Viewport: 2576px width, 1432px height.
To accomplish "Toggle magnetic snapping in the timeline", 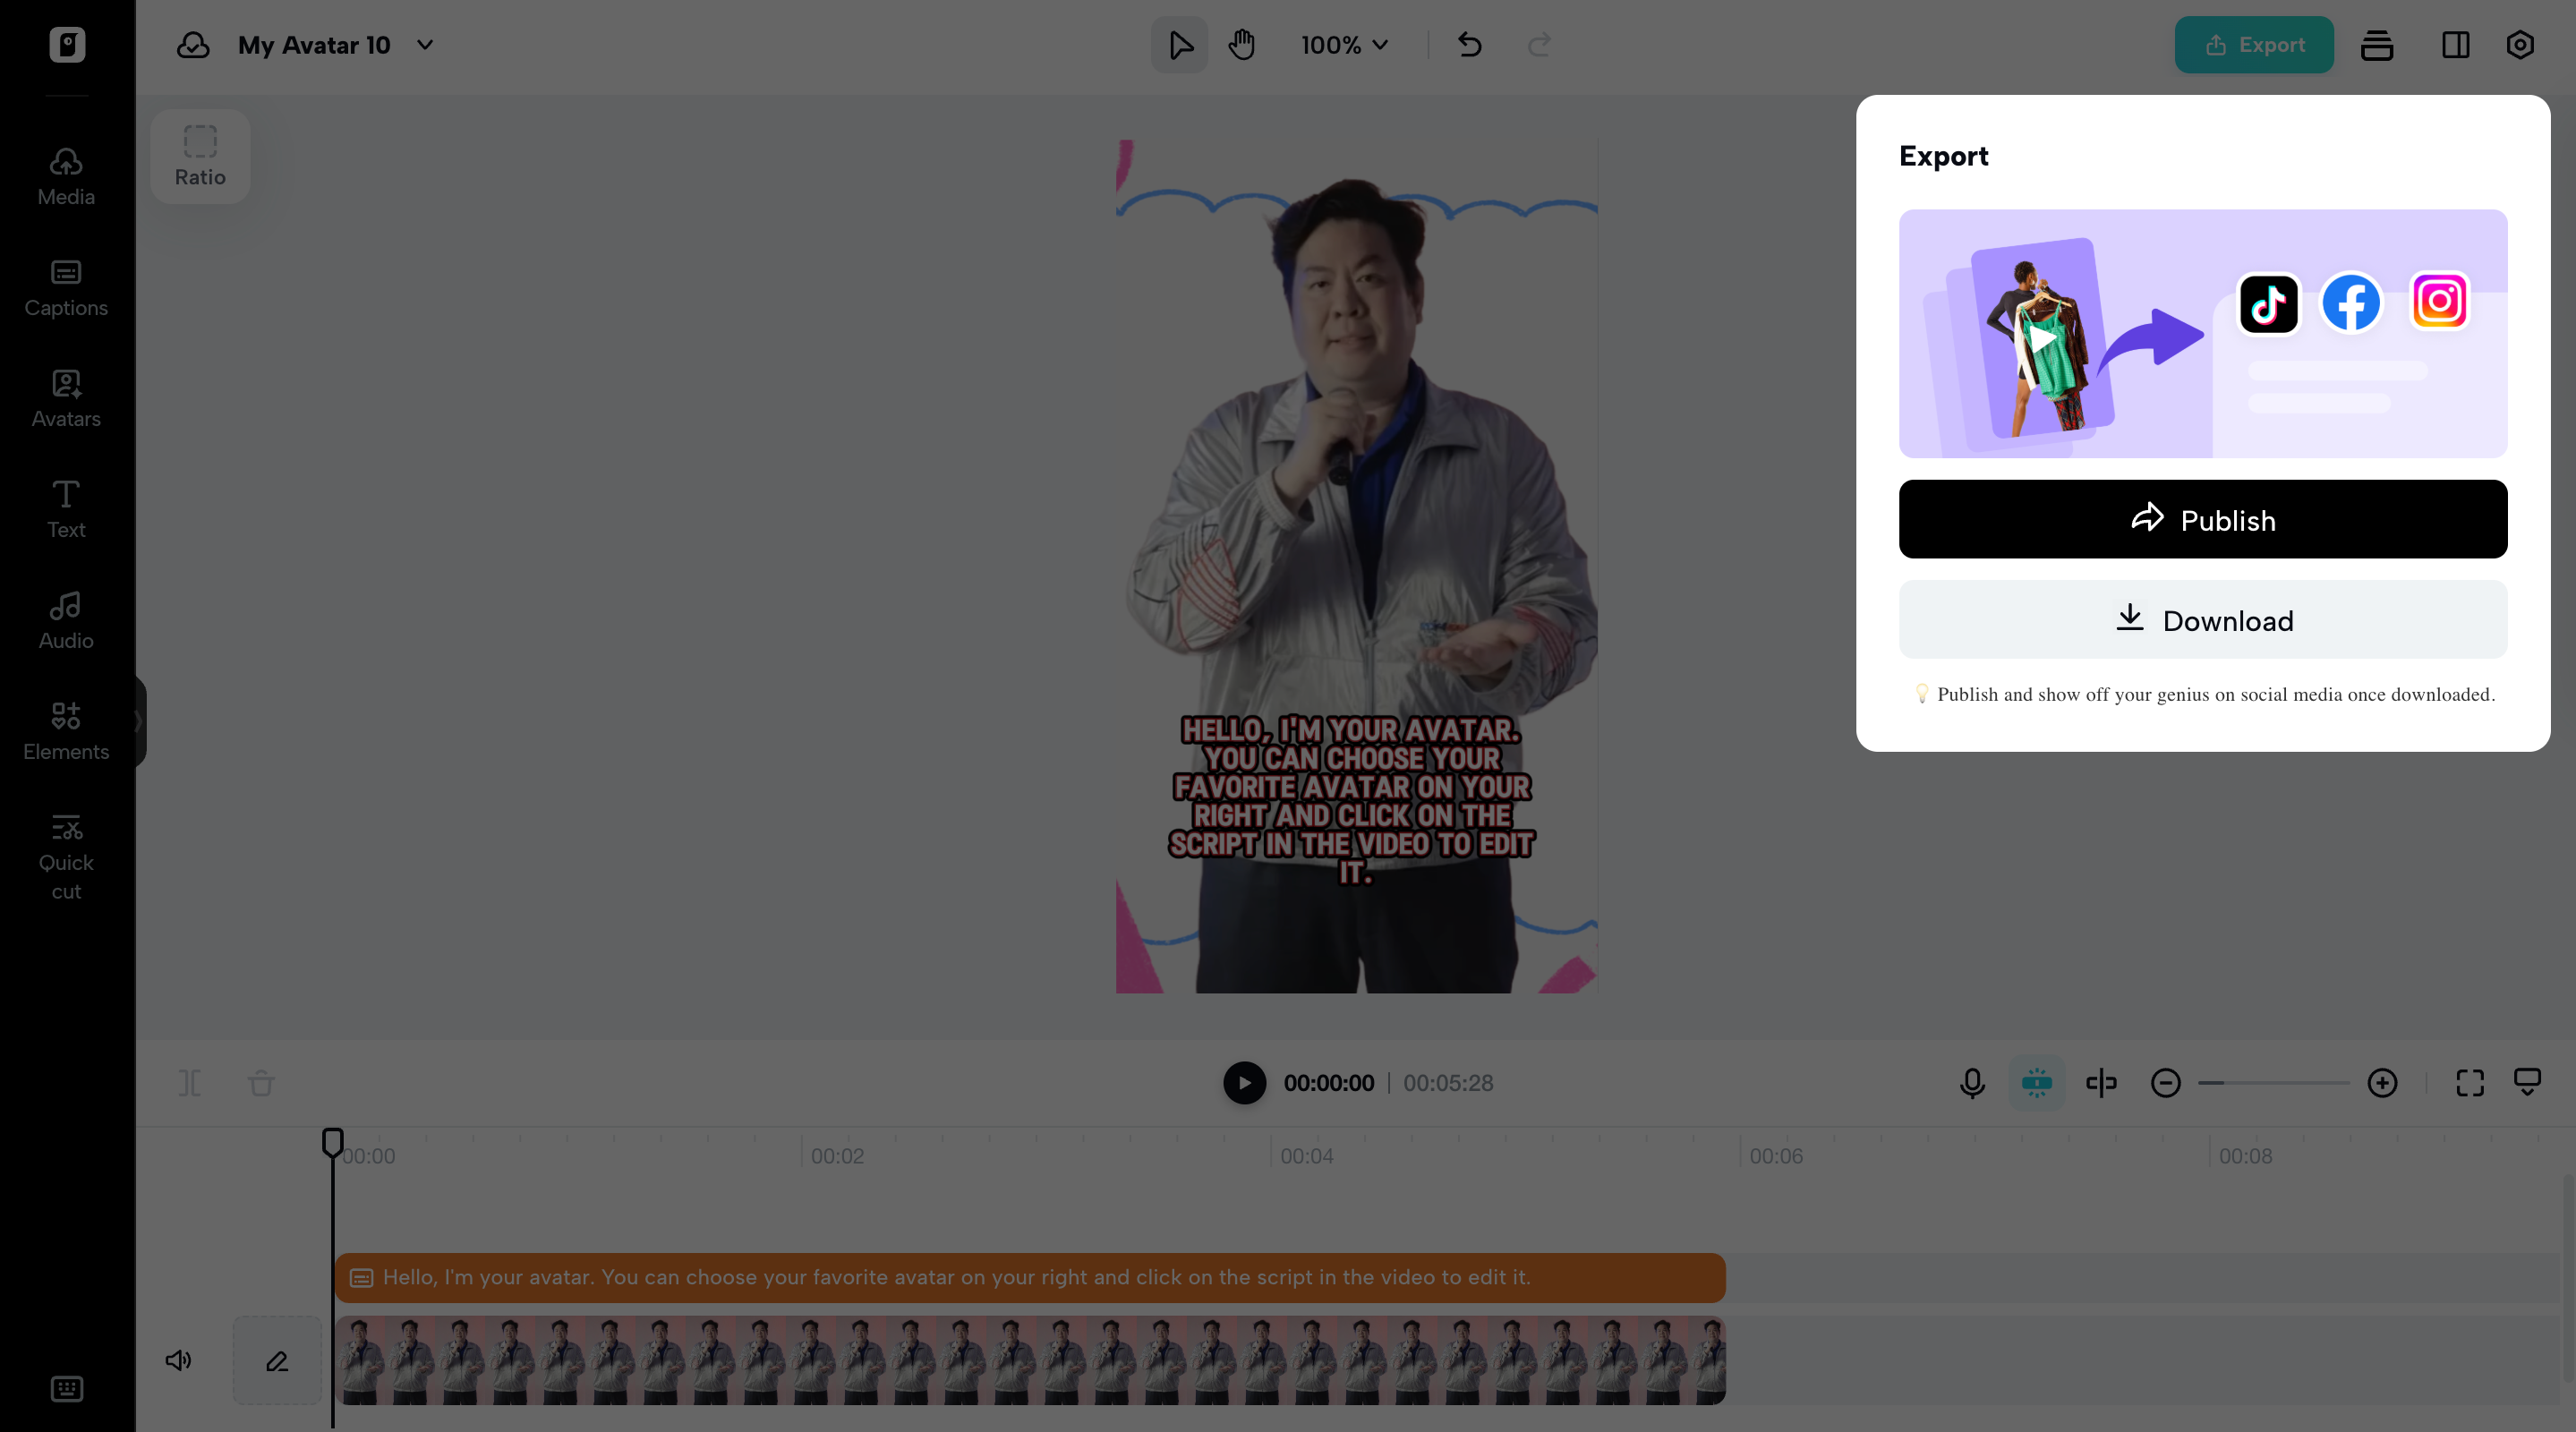I will point(2037,1083).
